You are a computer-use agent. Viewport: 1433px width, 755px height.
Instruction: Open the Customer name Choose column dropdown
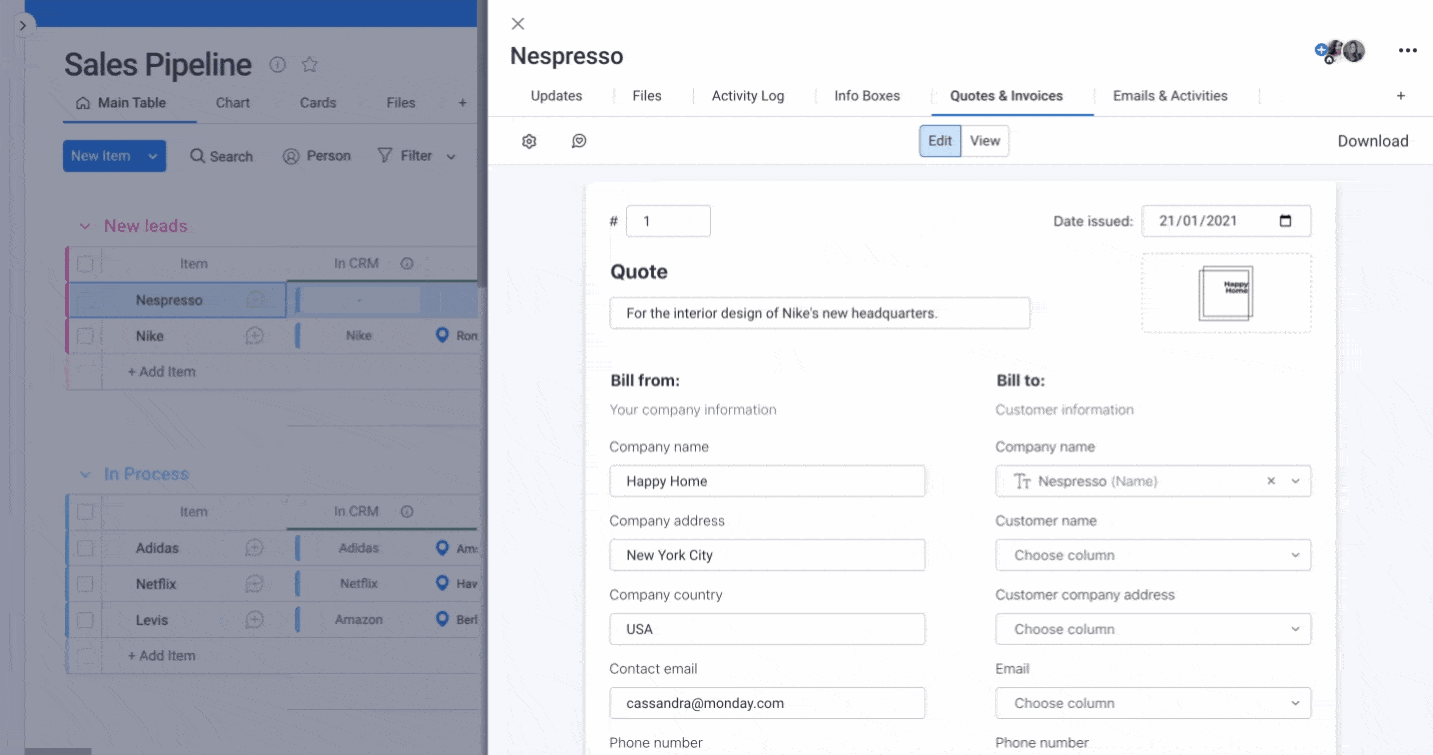[1153, 555]
